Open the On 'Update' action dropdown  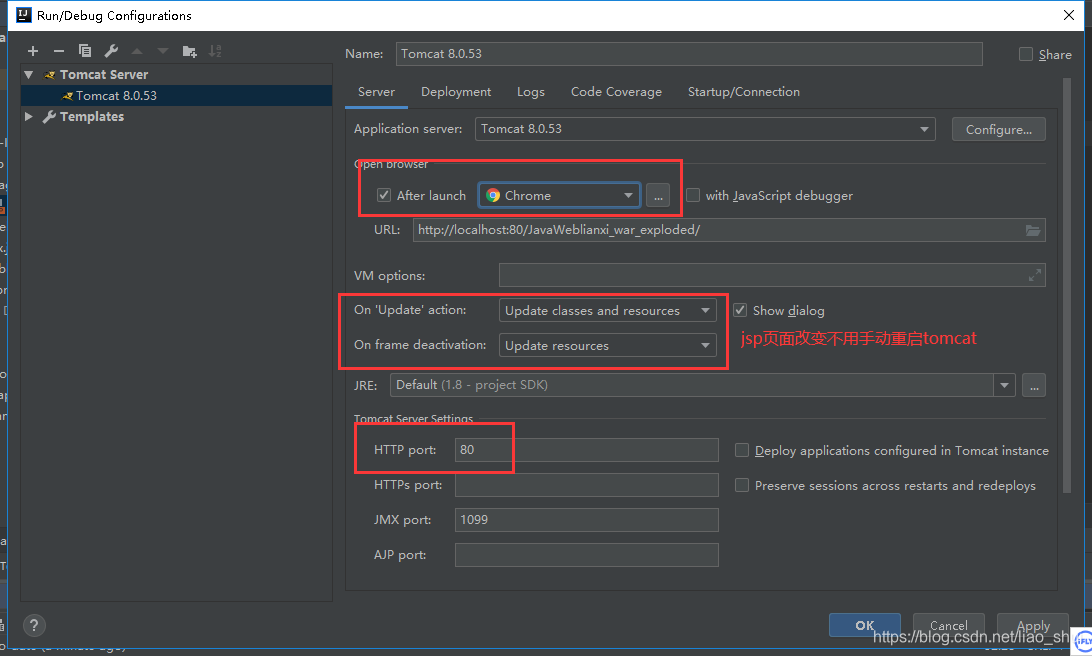[x=607, y=311]
